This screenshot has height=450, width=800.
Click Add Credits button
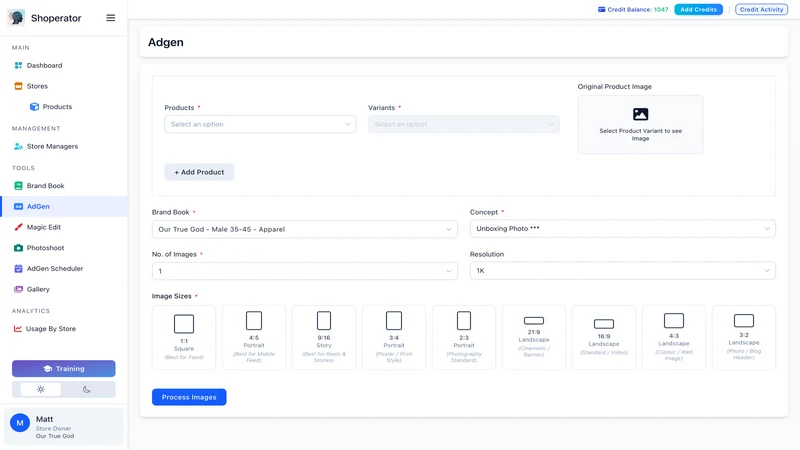[x=698, y=9]
